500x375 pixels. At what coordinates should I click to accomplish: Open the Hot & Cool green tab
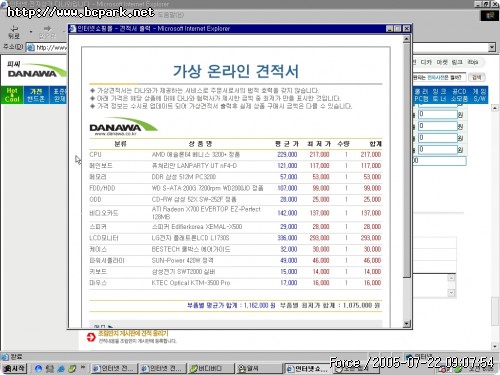(x=12, y=95)
